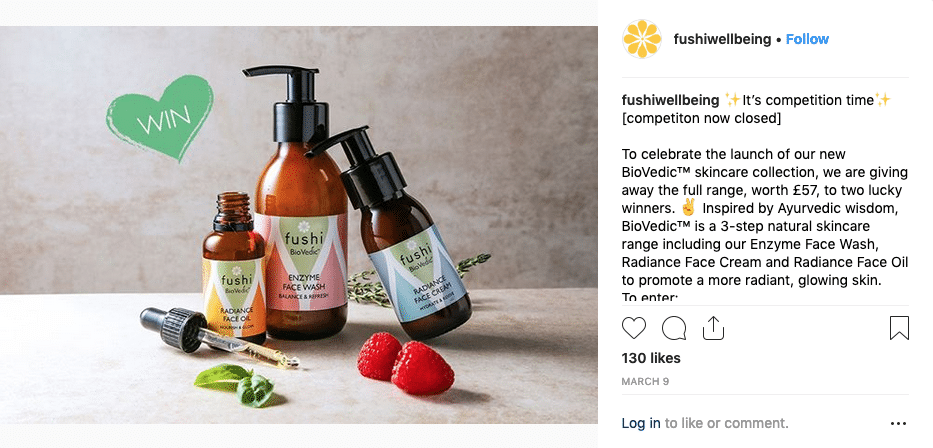View the 130 likes list
Viewport: 933px width, 448px height.
tap(651, 358)
